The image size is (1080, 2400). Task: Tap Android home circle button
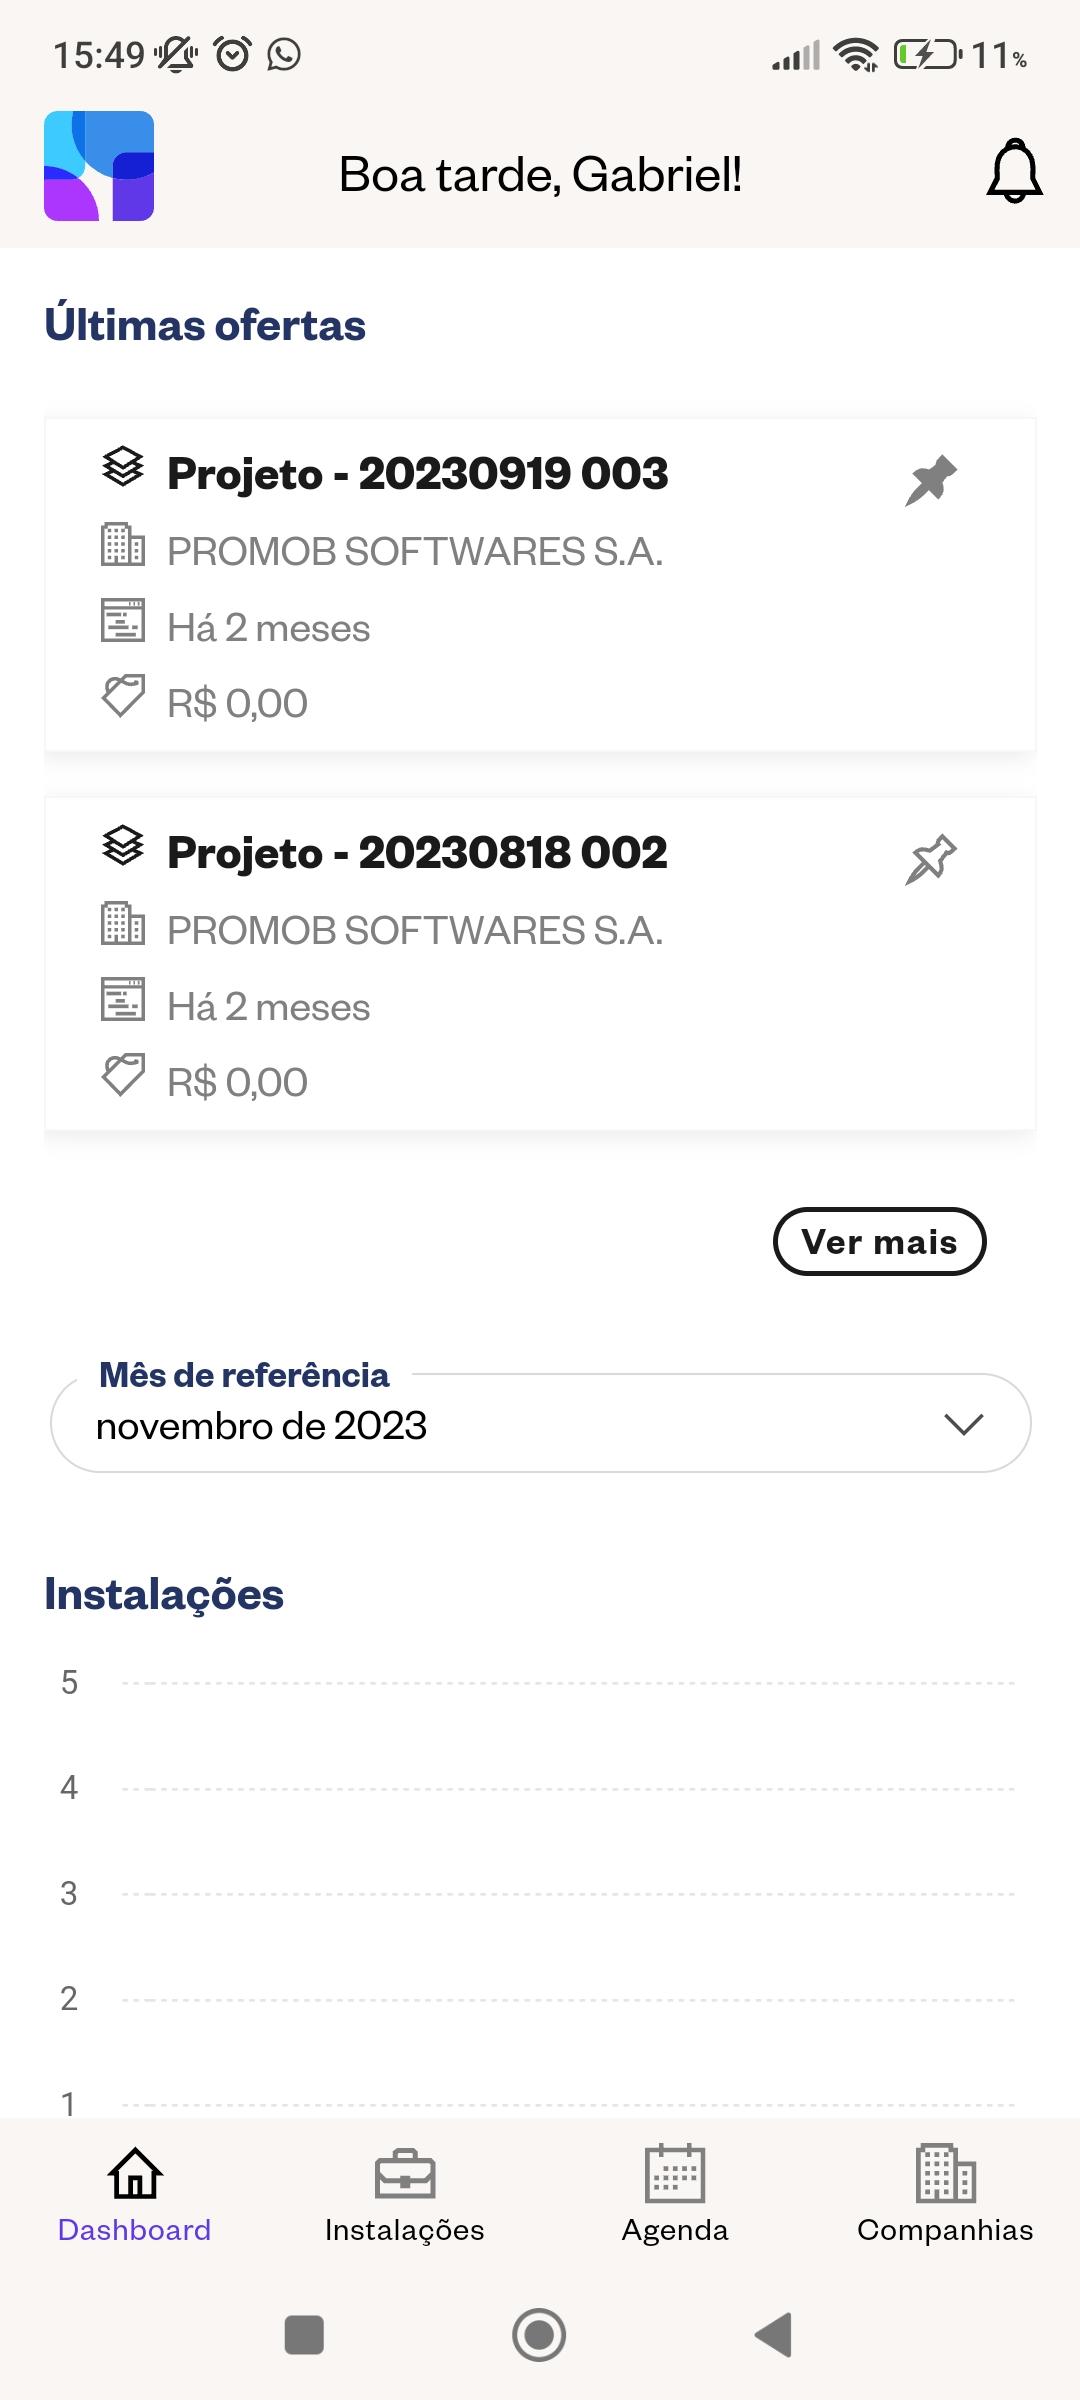(x=539, y=2335)
